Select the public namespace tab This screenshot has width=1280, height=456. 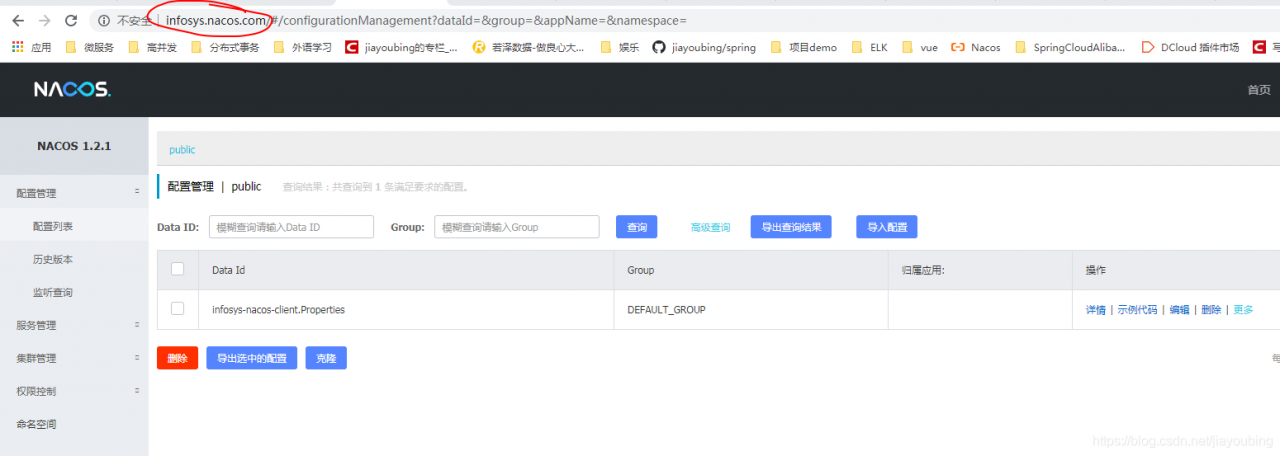182,149
